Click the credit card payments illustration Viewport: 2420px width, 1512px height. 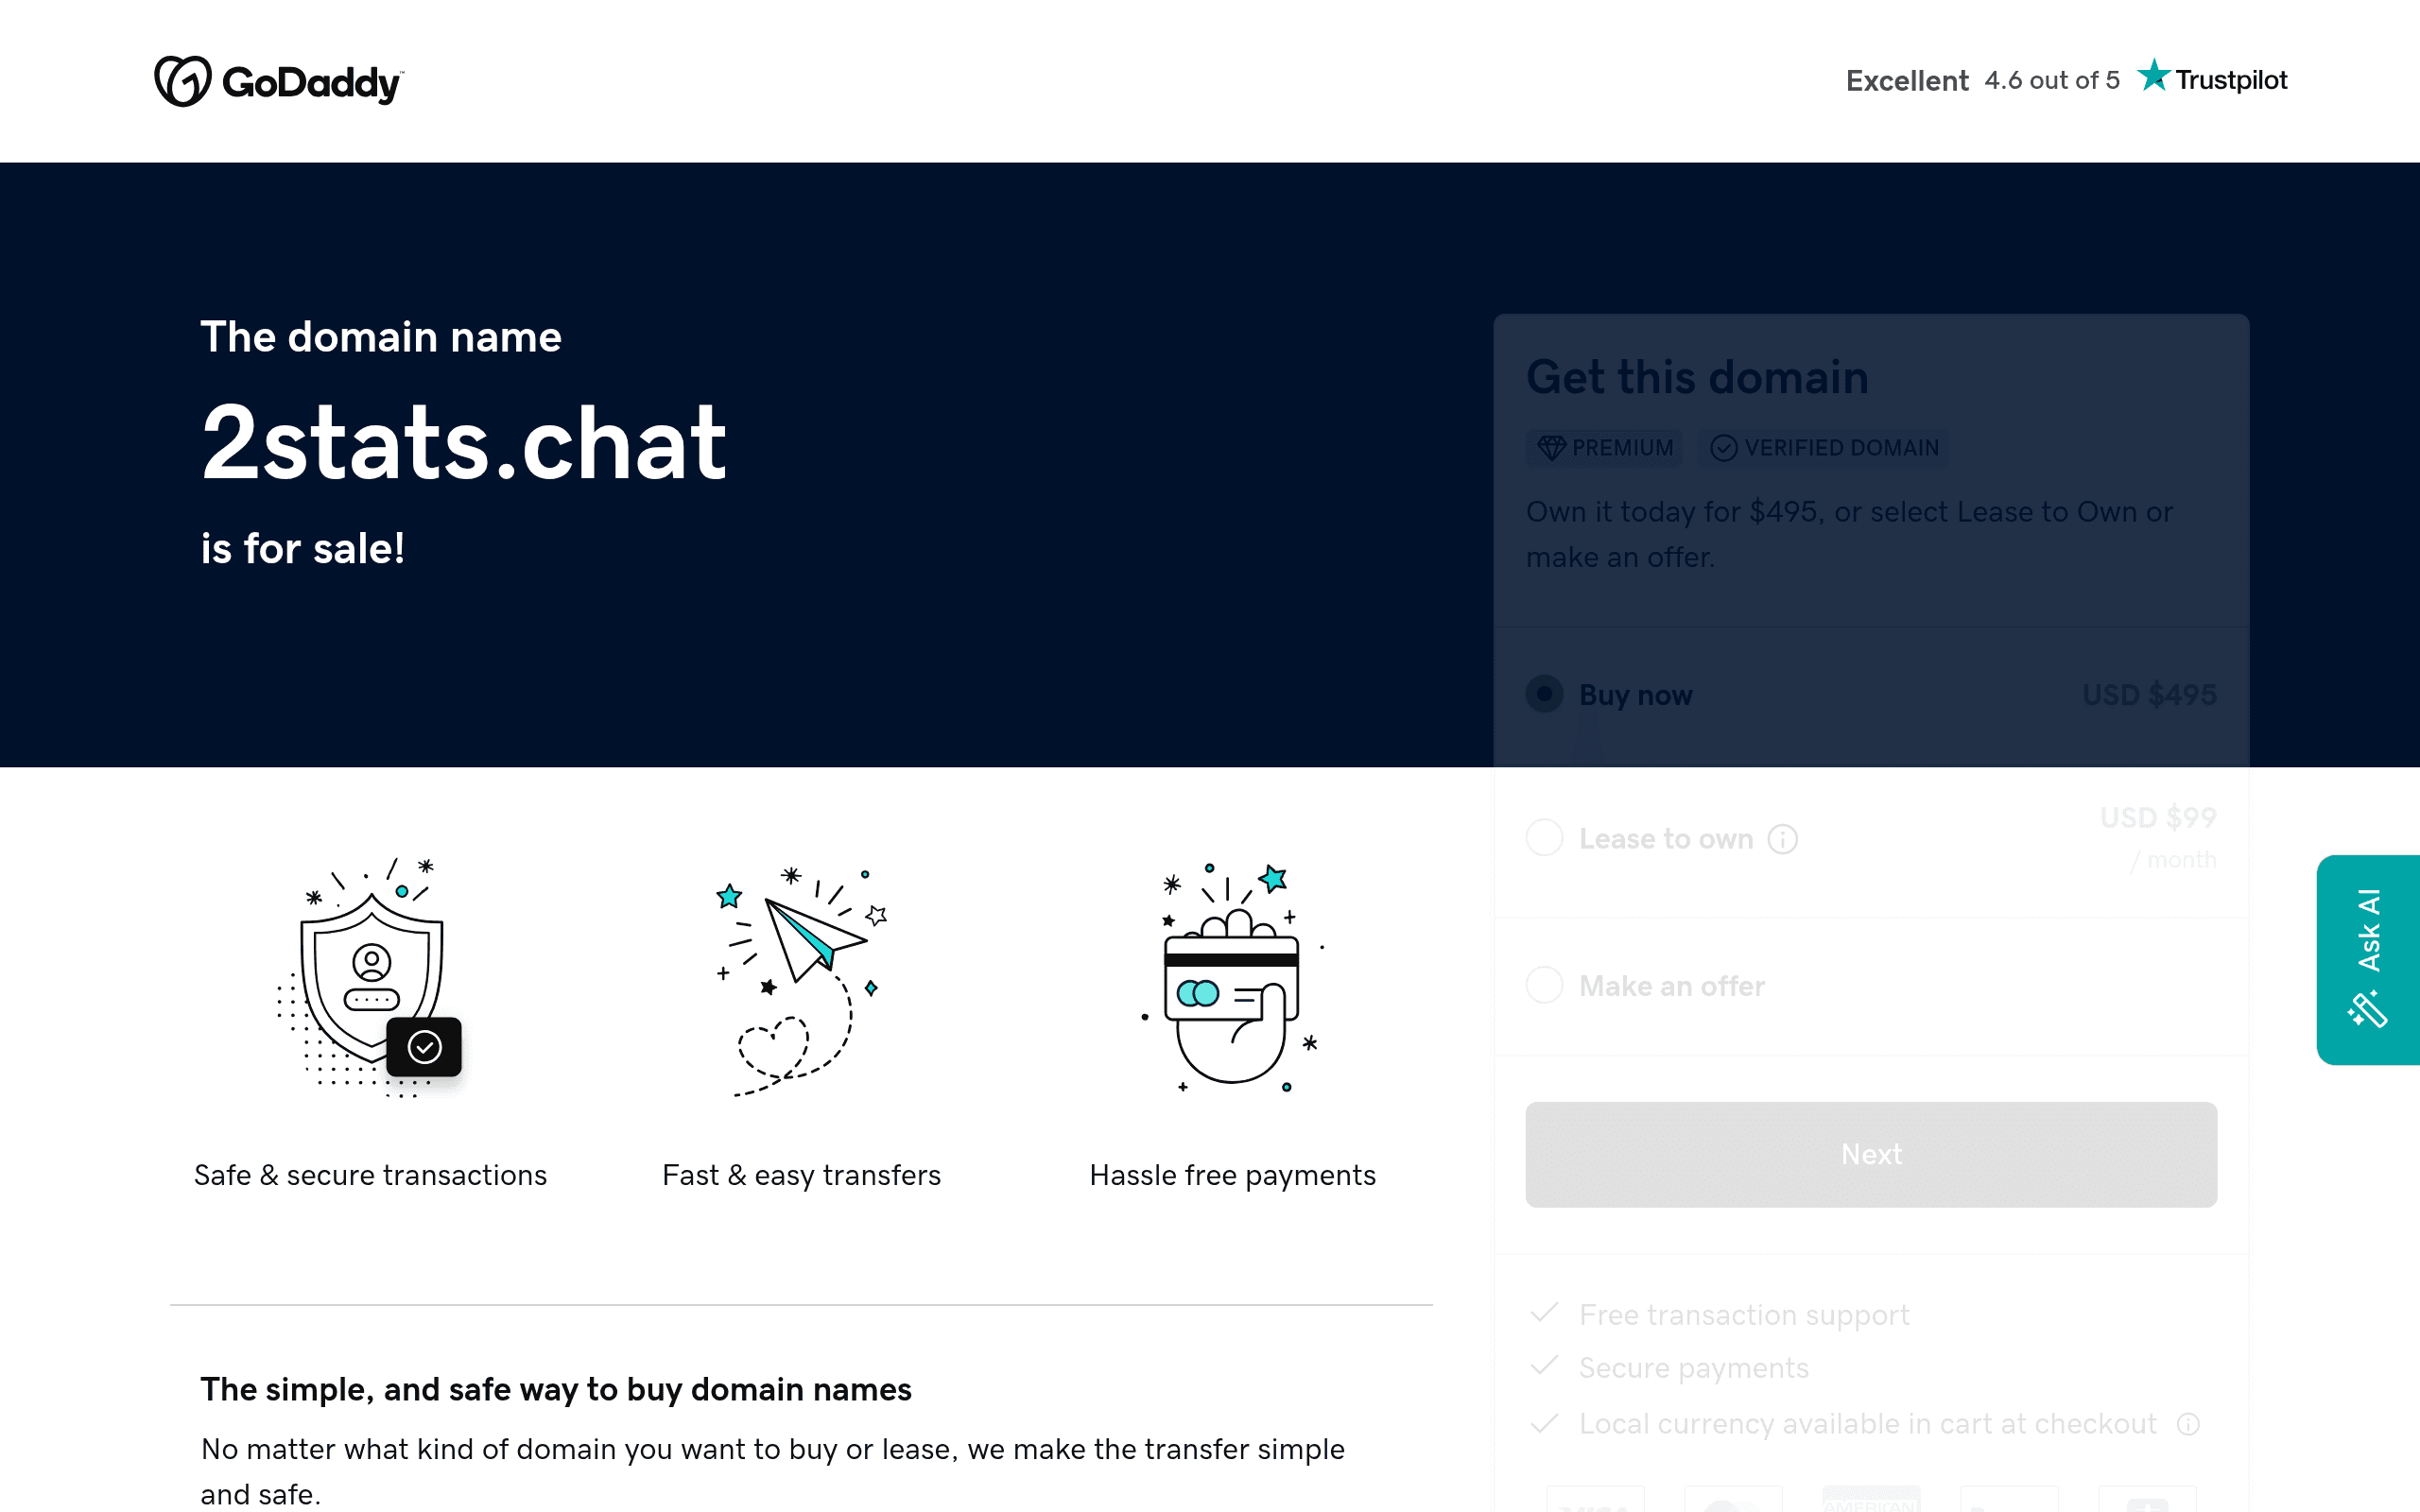[x=1233, y=977]
